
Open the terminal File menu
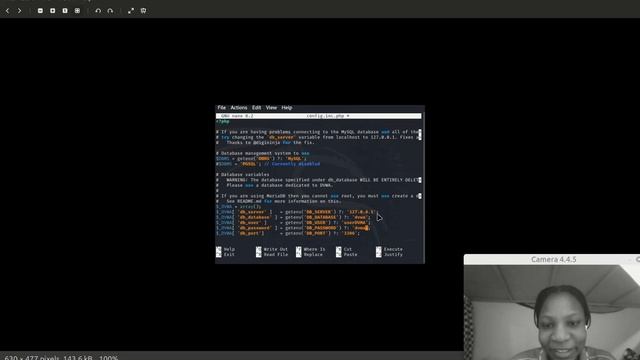[x=221, y=108]
